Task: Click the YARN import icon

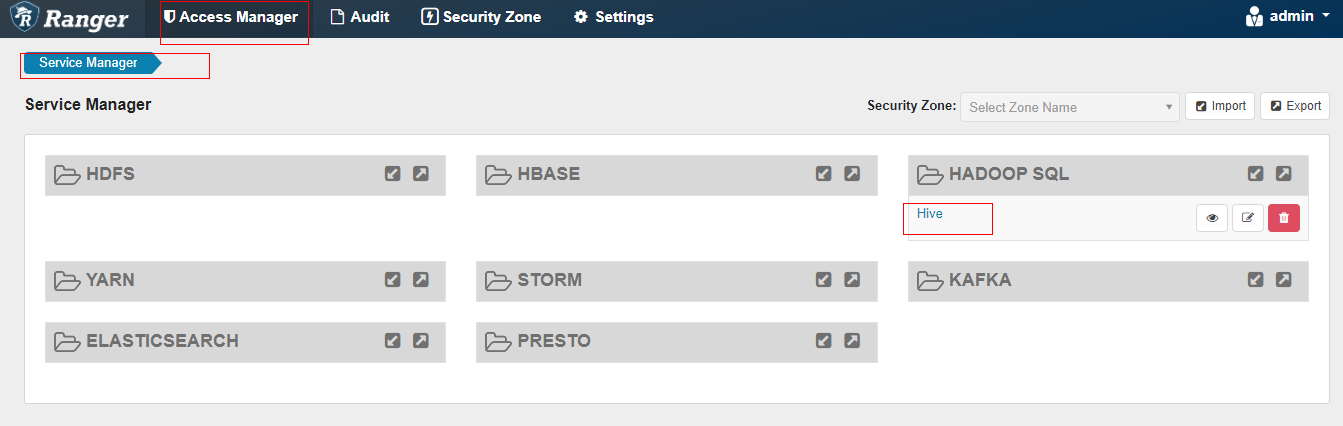Action: point(393,280)
